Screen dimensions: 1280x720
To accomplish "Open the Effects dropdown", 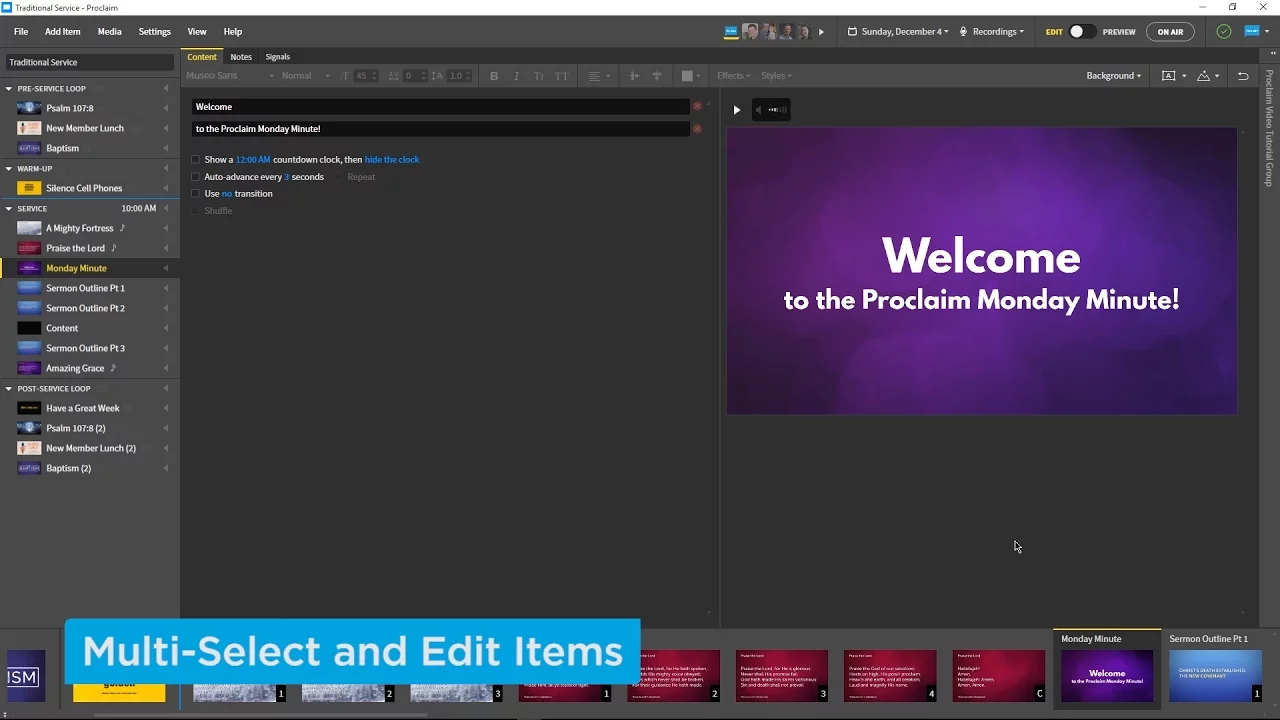I will tap(733, 76).
